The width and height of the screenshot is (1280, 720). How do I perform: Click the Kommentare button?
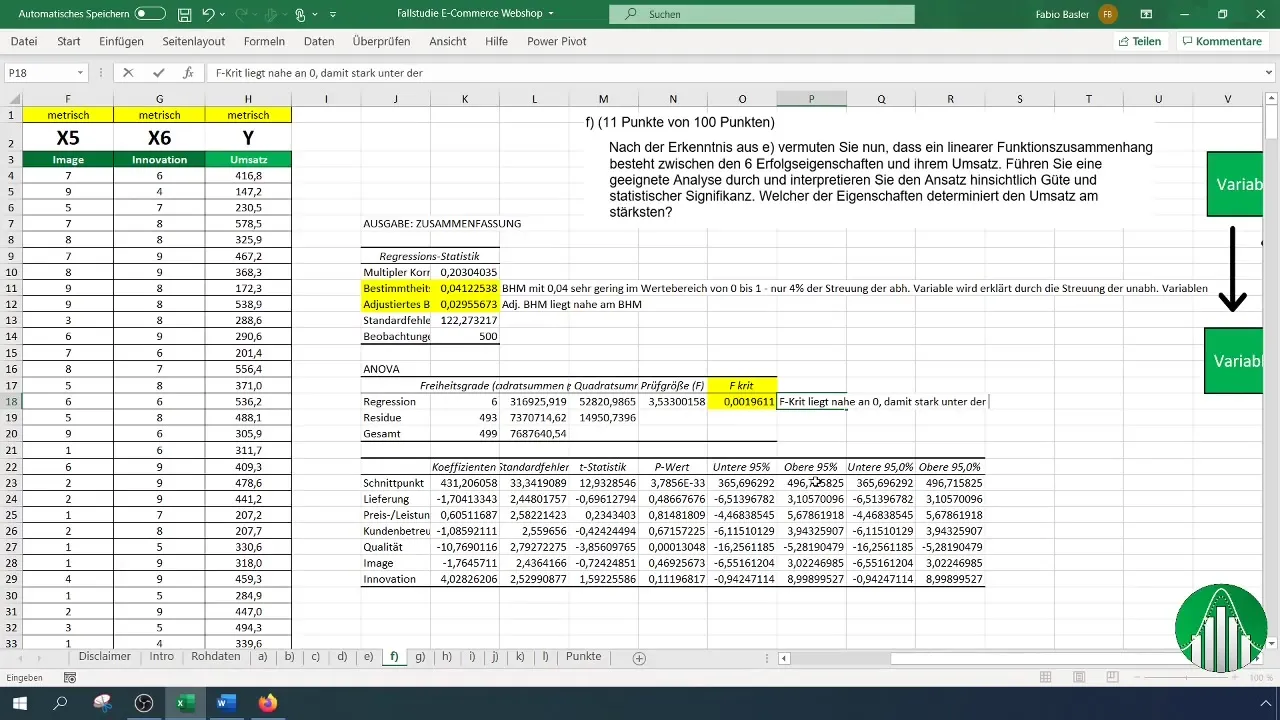coord(1221,41)
